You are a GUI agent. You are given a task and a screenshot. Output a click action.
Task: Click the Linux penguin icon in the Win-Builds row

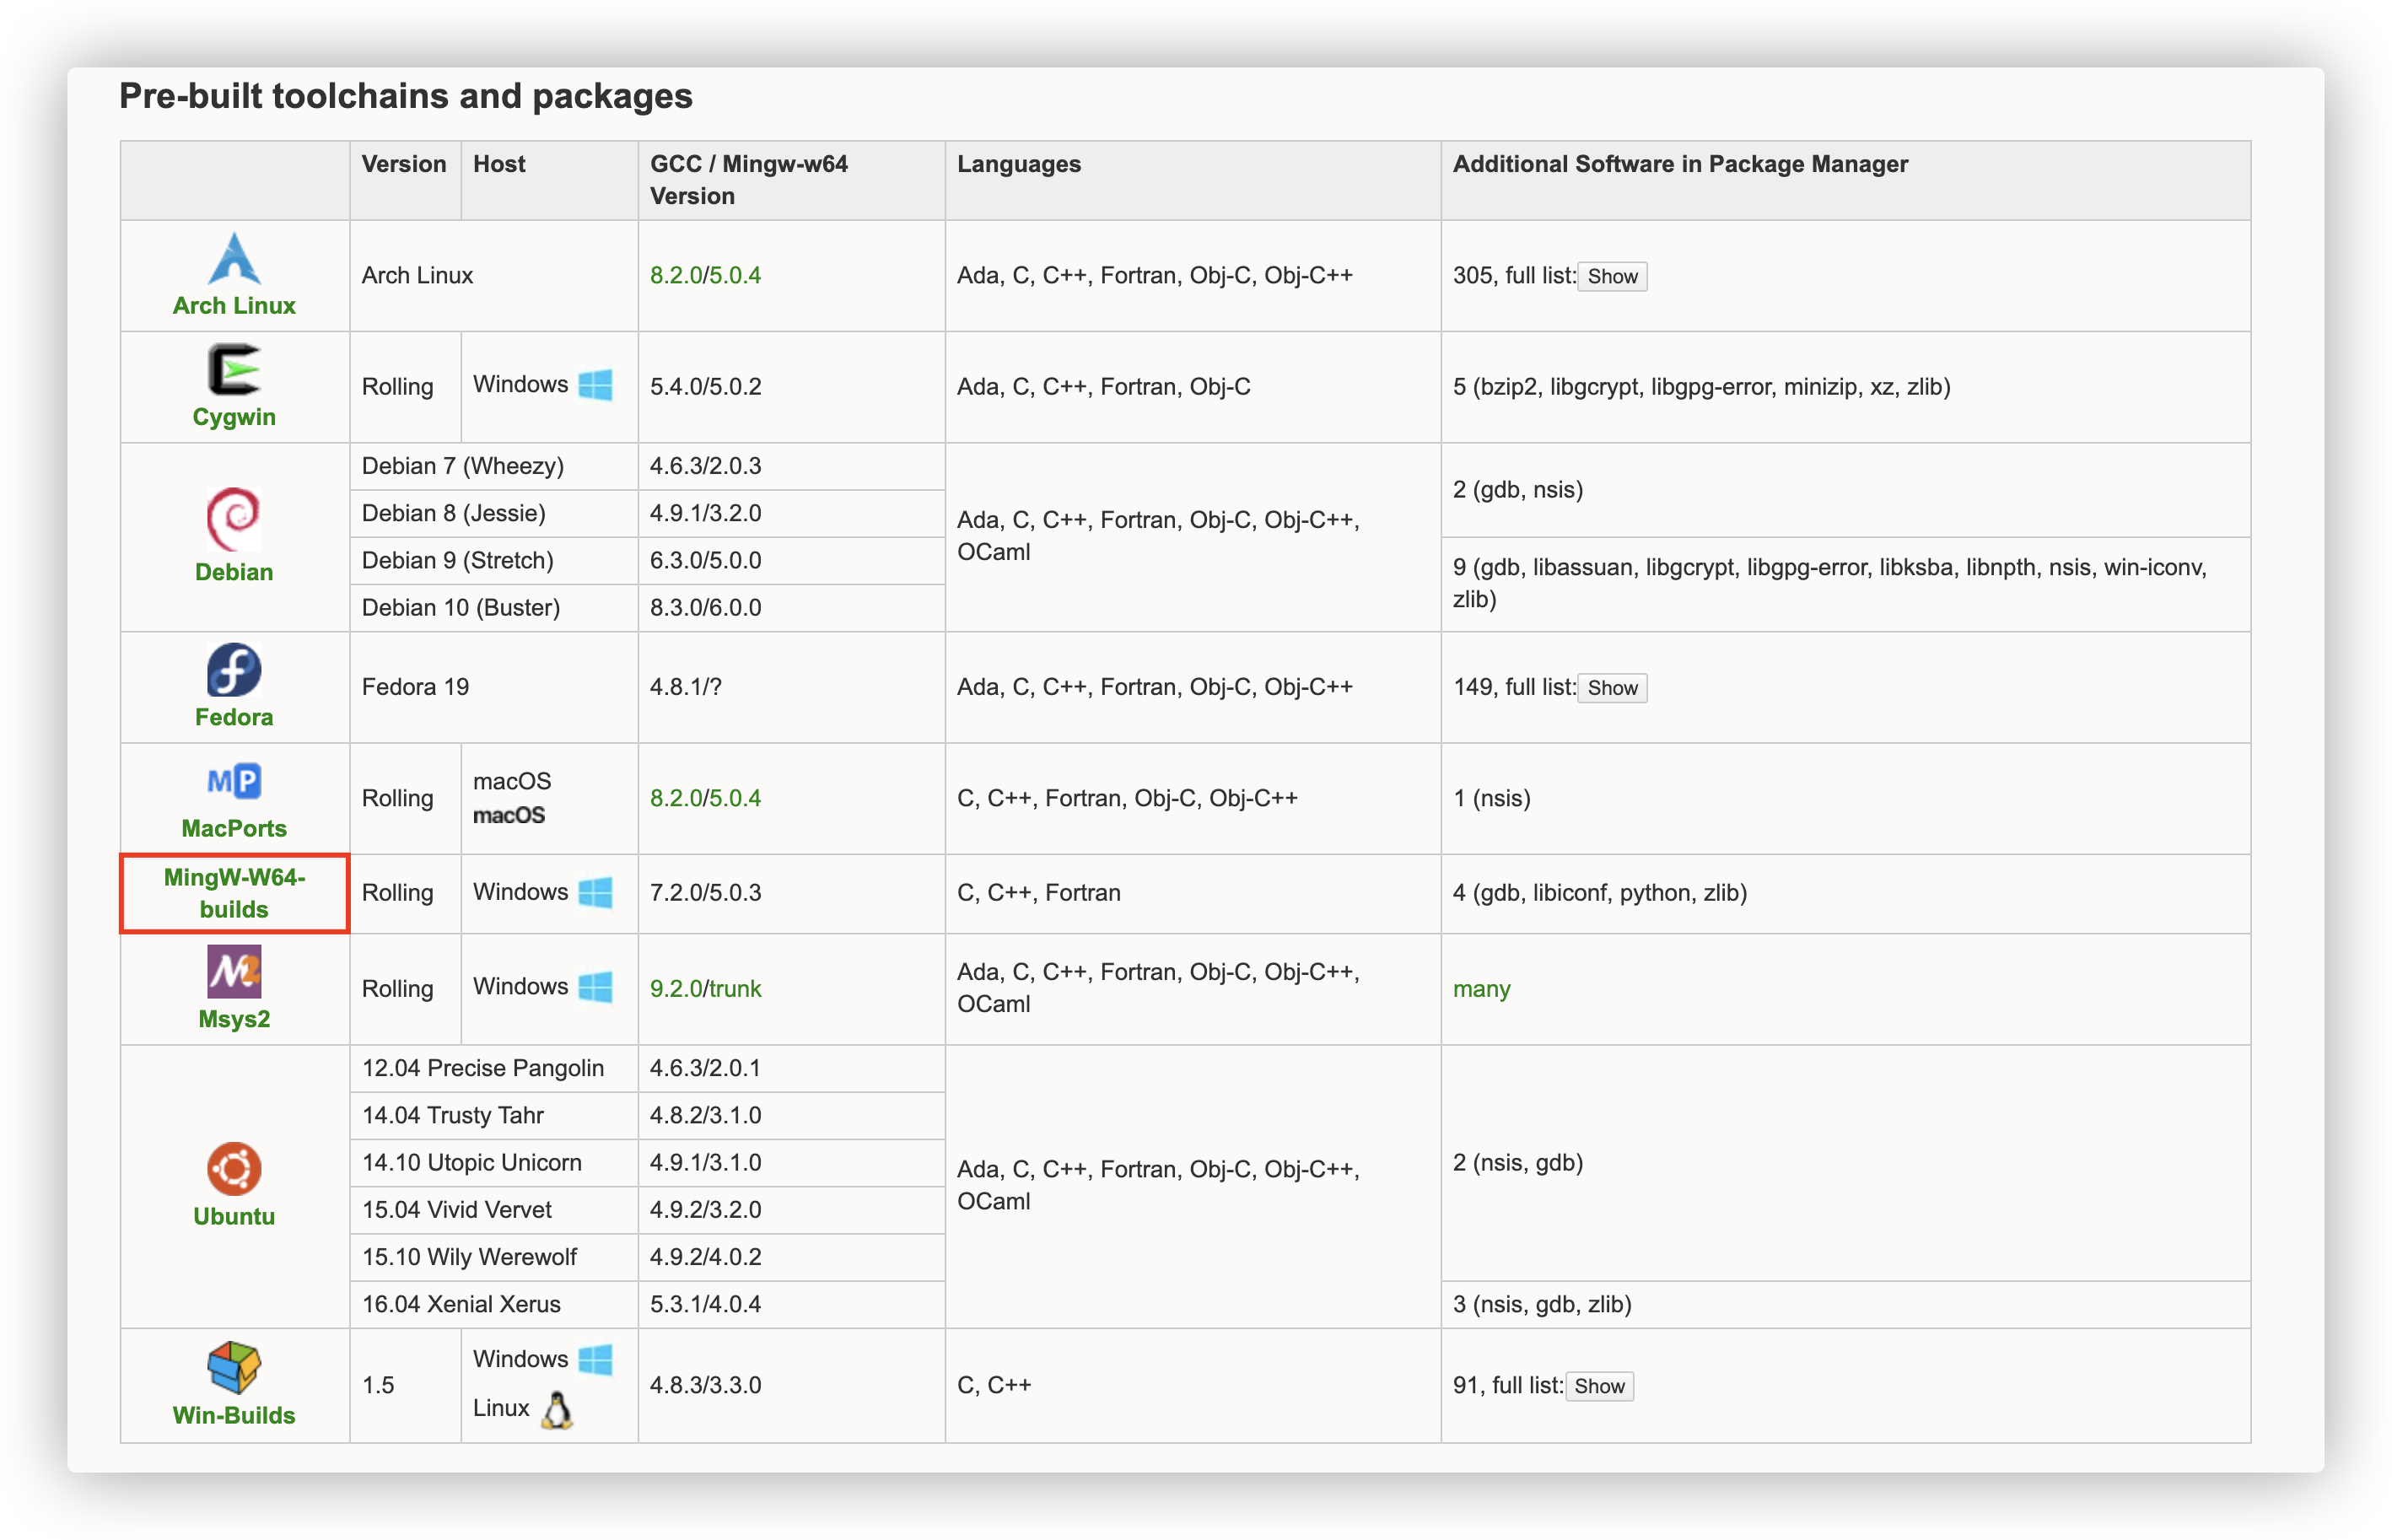pyautogui.click(x=557, y=1409)
